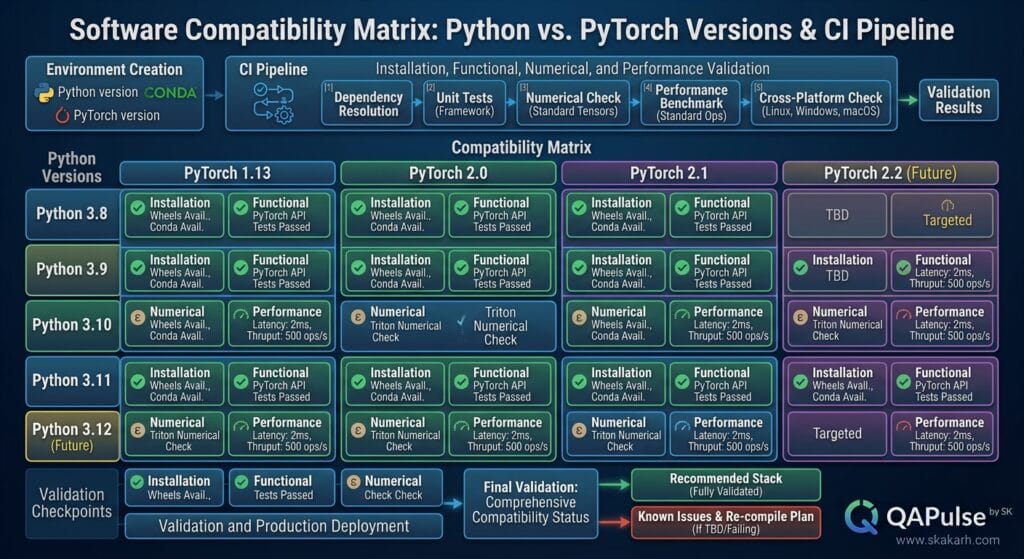Screen dimensions: 1024x559
Task: Click gauge icon in Python 3.10 PyTorch 1.13 Performance
Action: pos(241,315)
